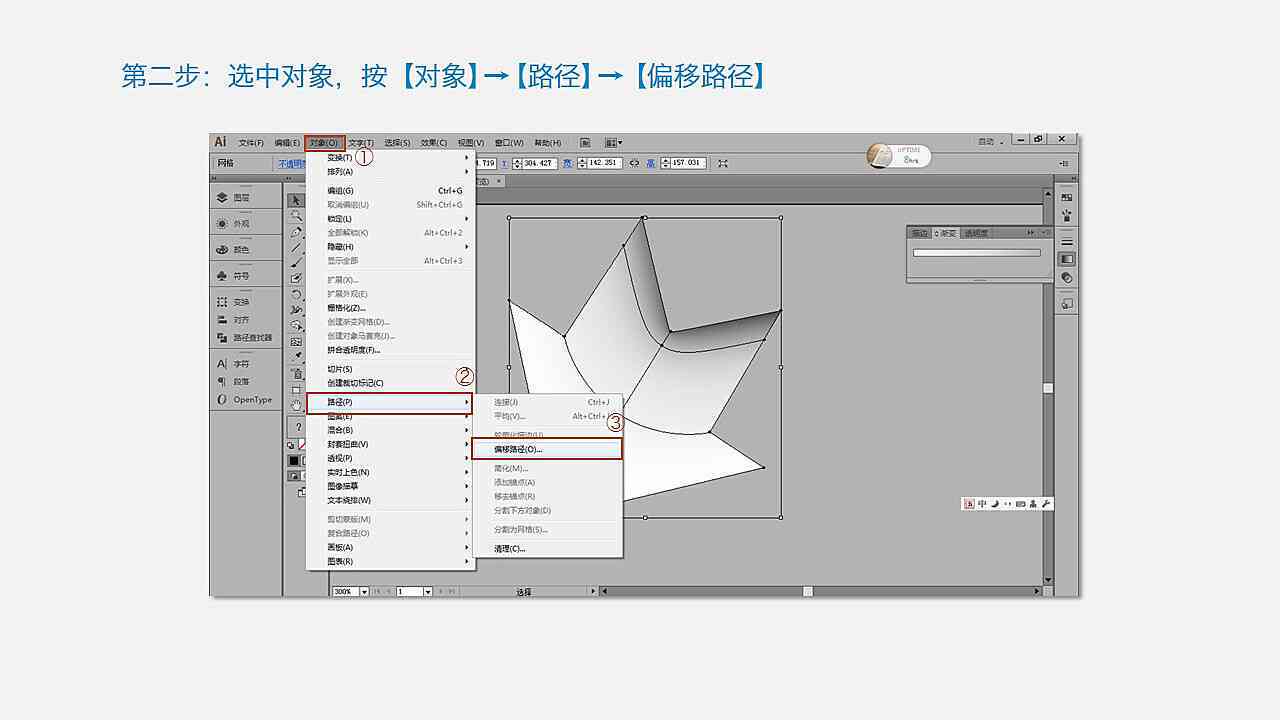Click the gradient bar in gradient panel
The image size is (1280, 720).
click(x=977, y=253)
